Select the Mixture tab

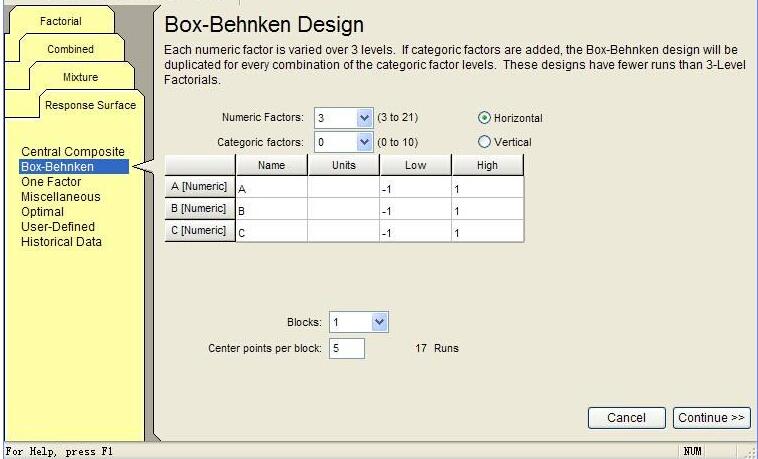80,77
